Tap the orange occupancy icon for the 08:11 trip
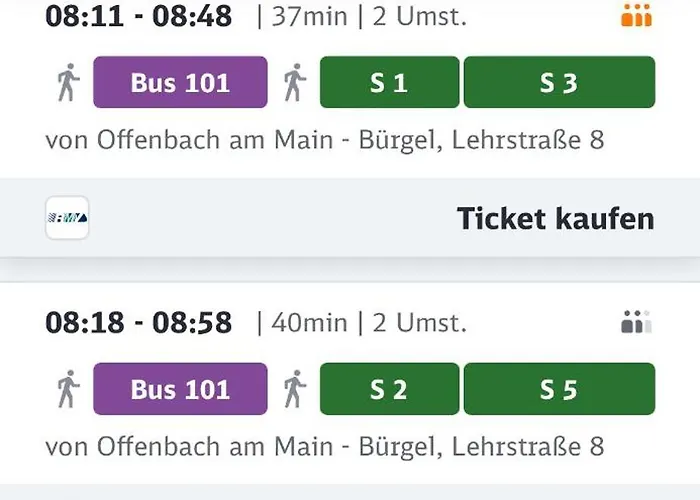 pyautogui.click(x=636, y=15)
